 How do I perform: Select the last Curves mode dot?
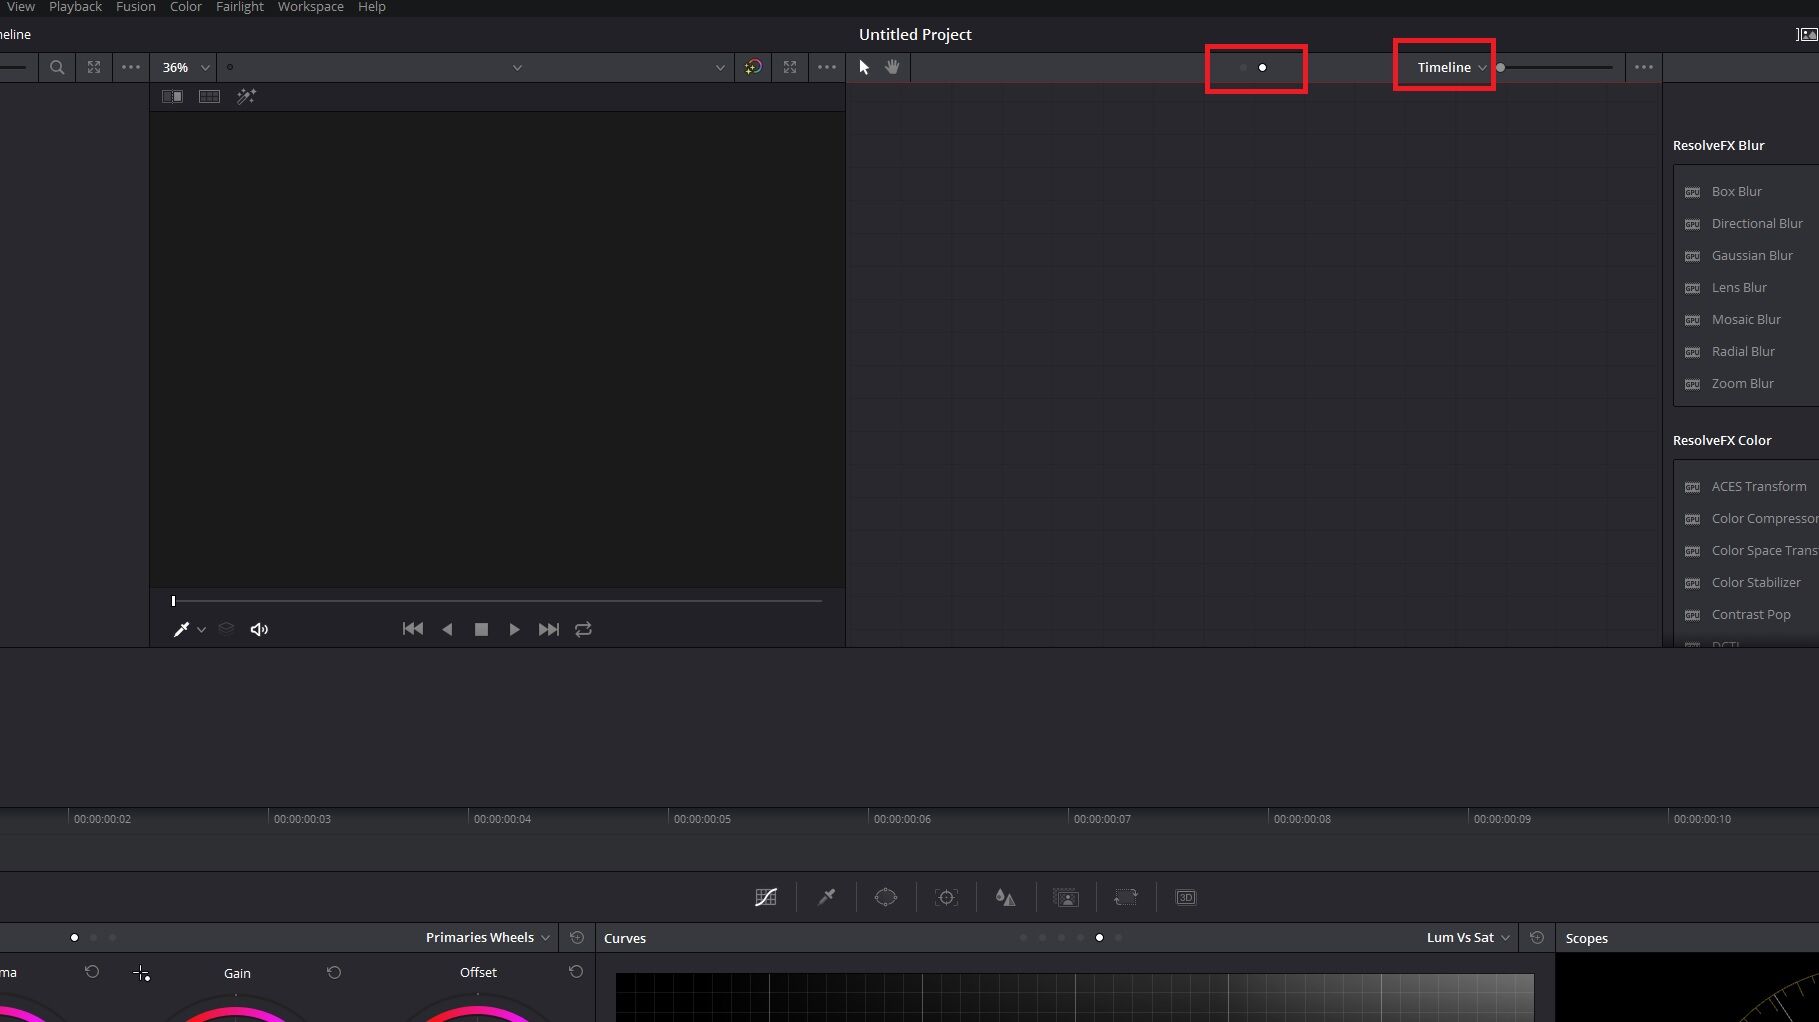[x=1118, y=937]
